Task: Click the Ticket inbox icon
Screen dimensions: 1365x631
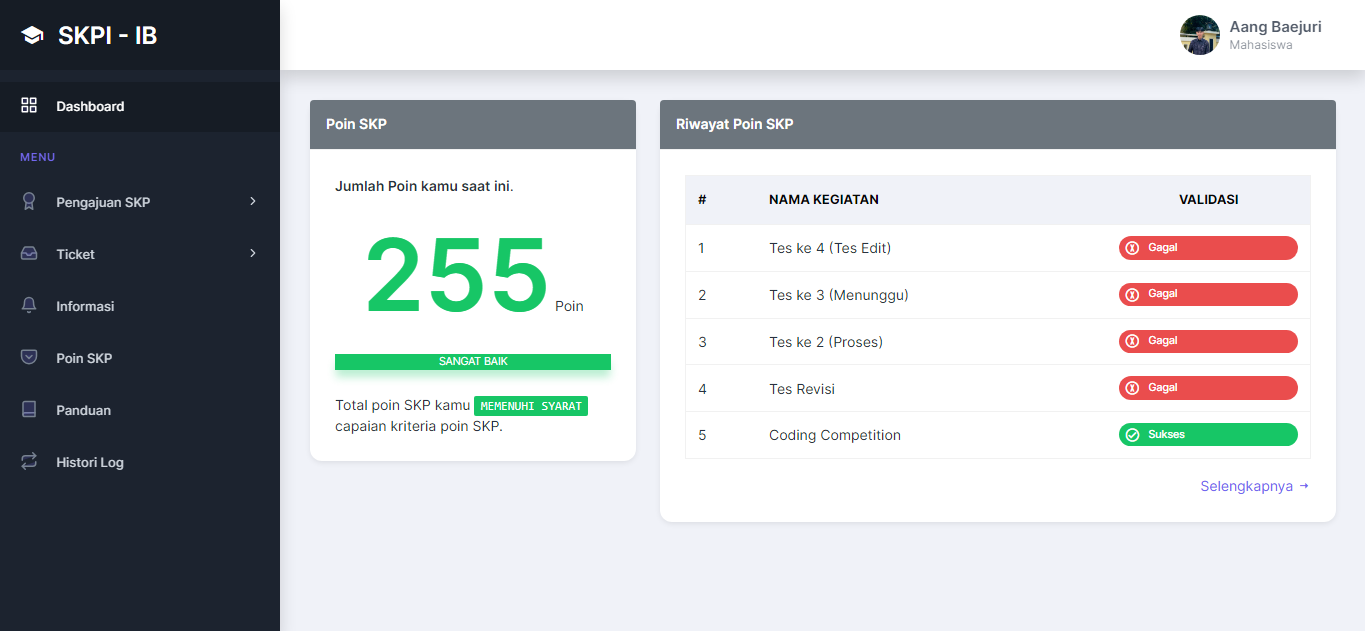Action: point(29,254)
